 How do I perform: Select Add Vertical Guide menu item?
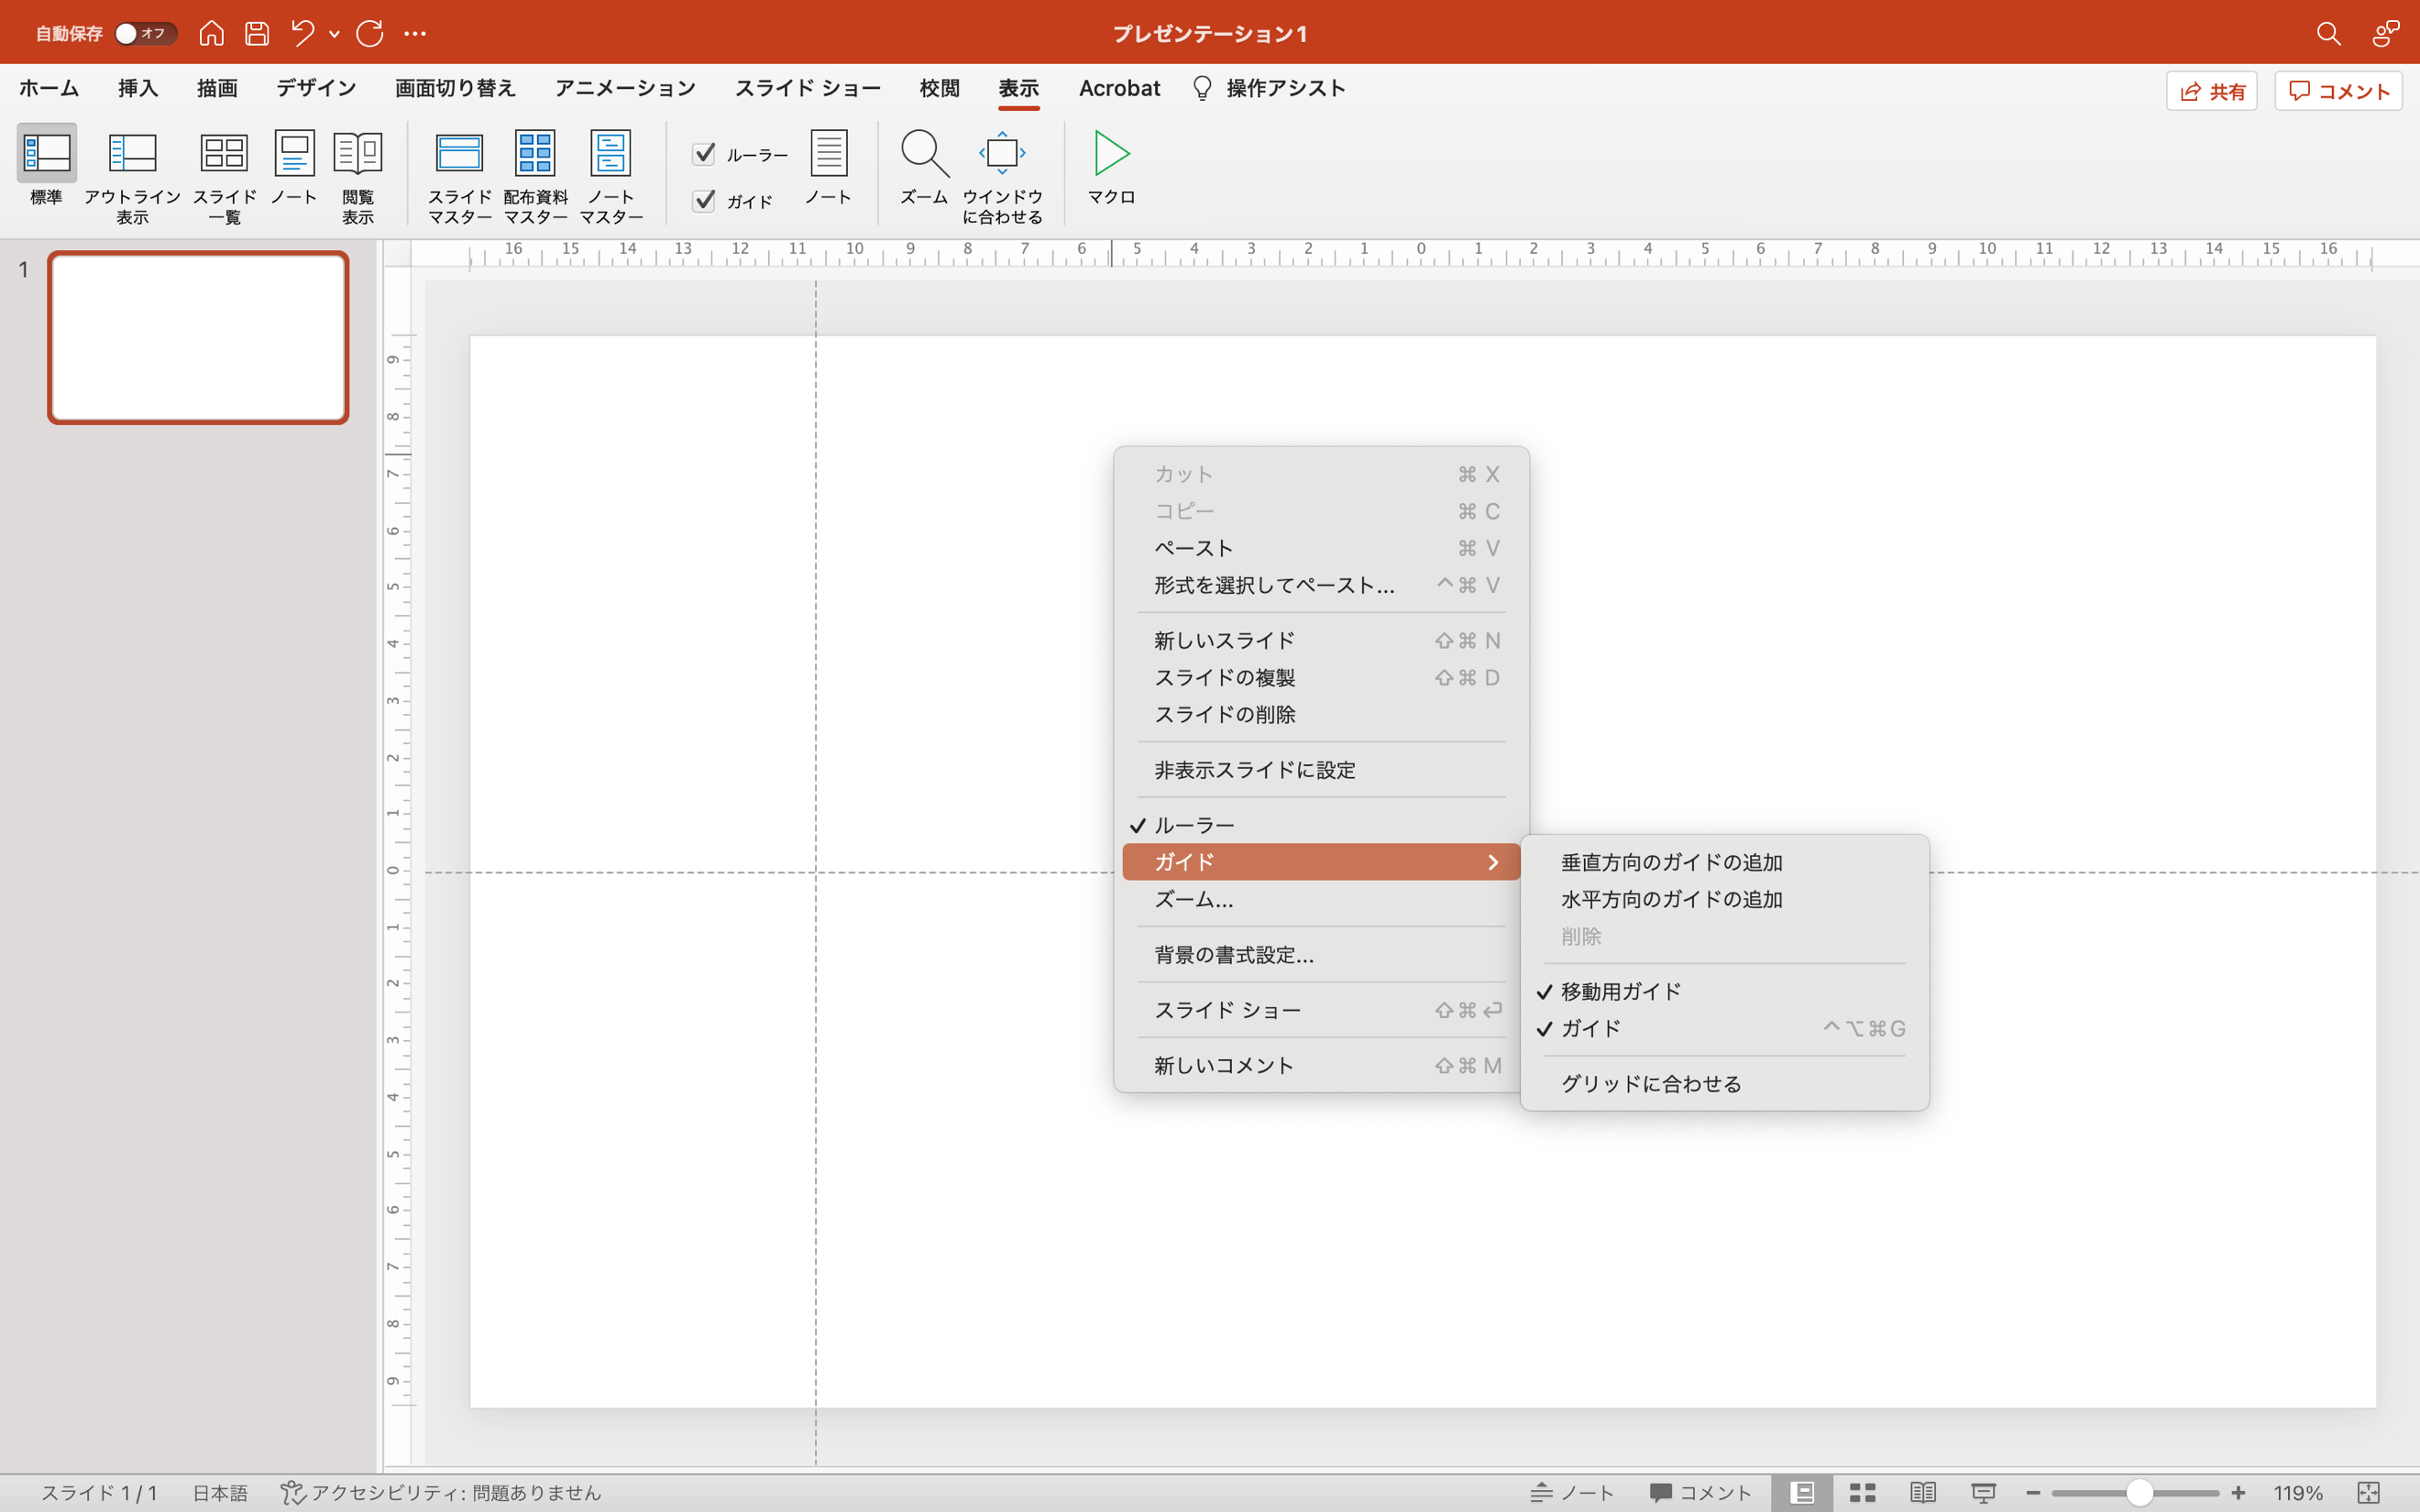1671,862
